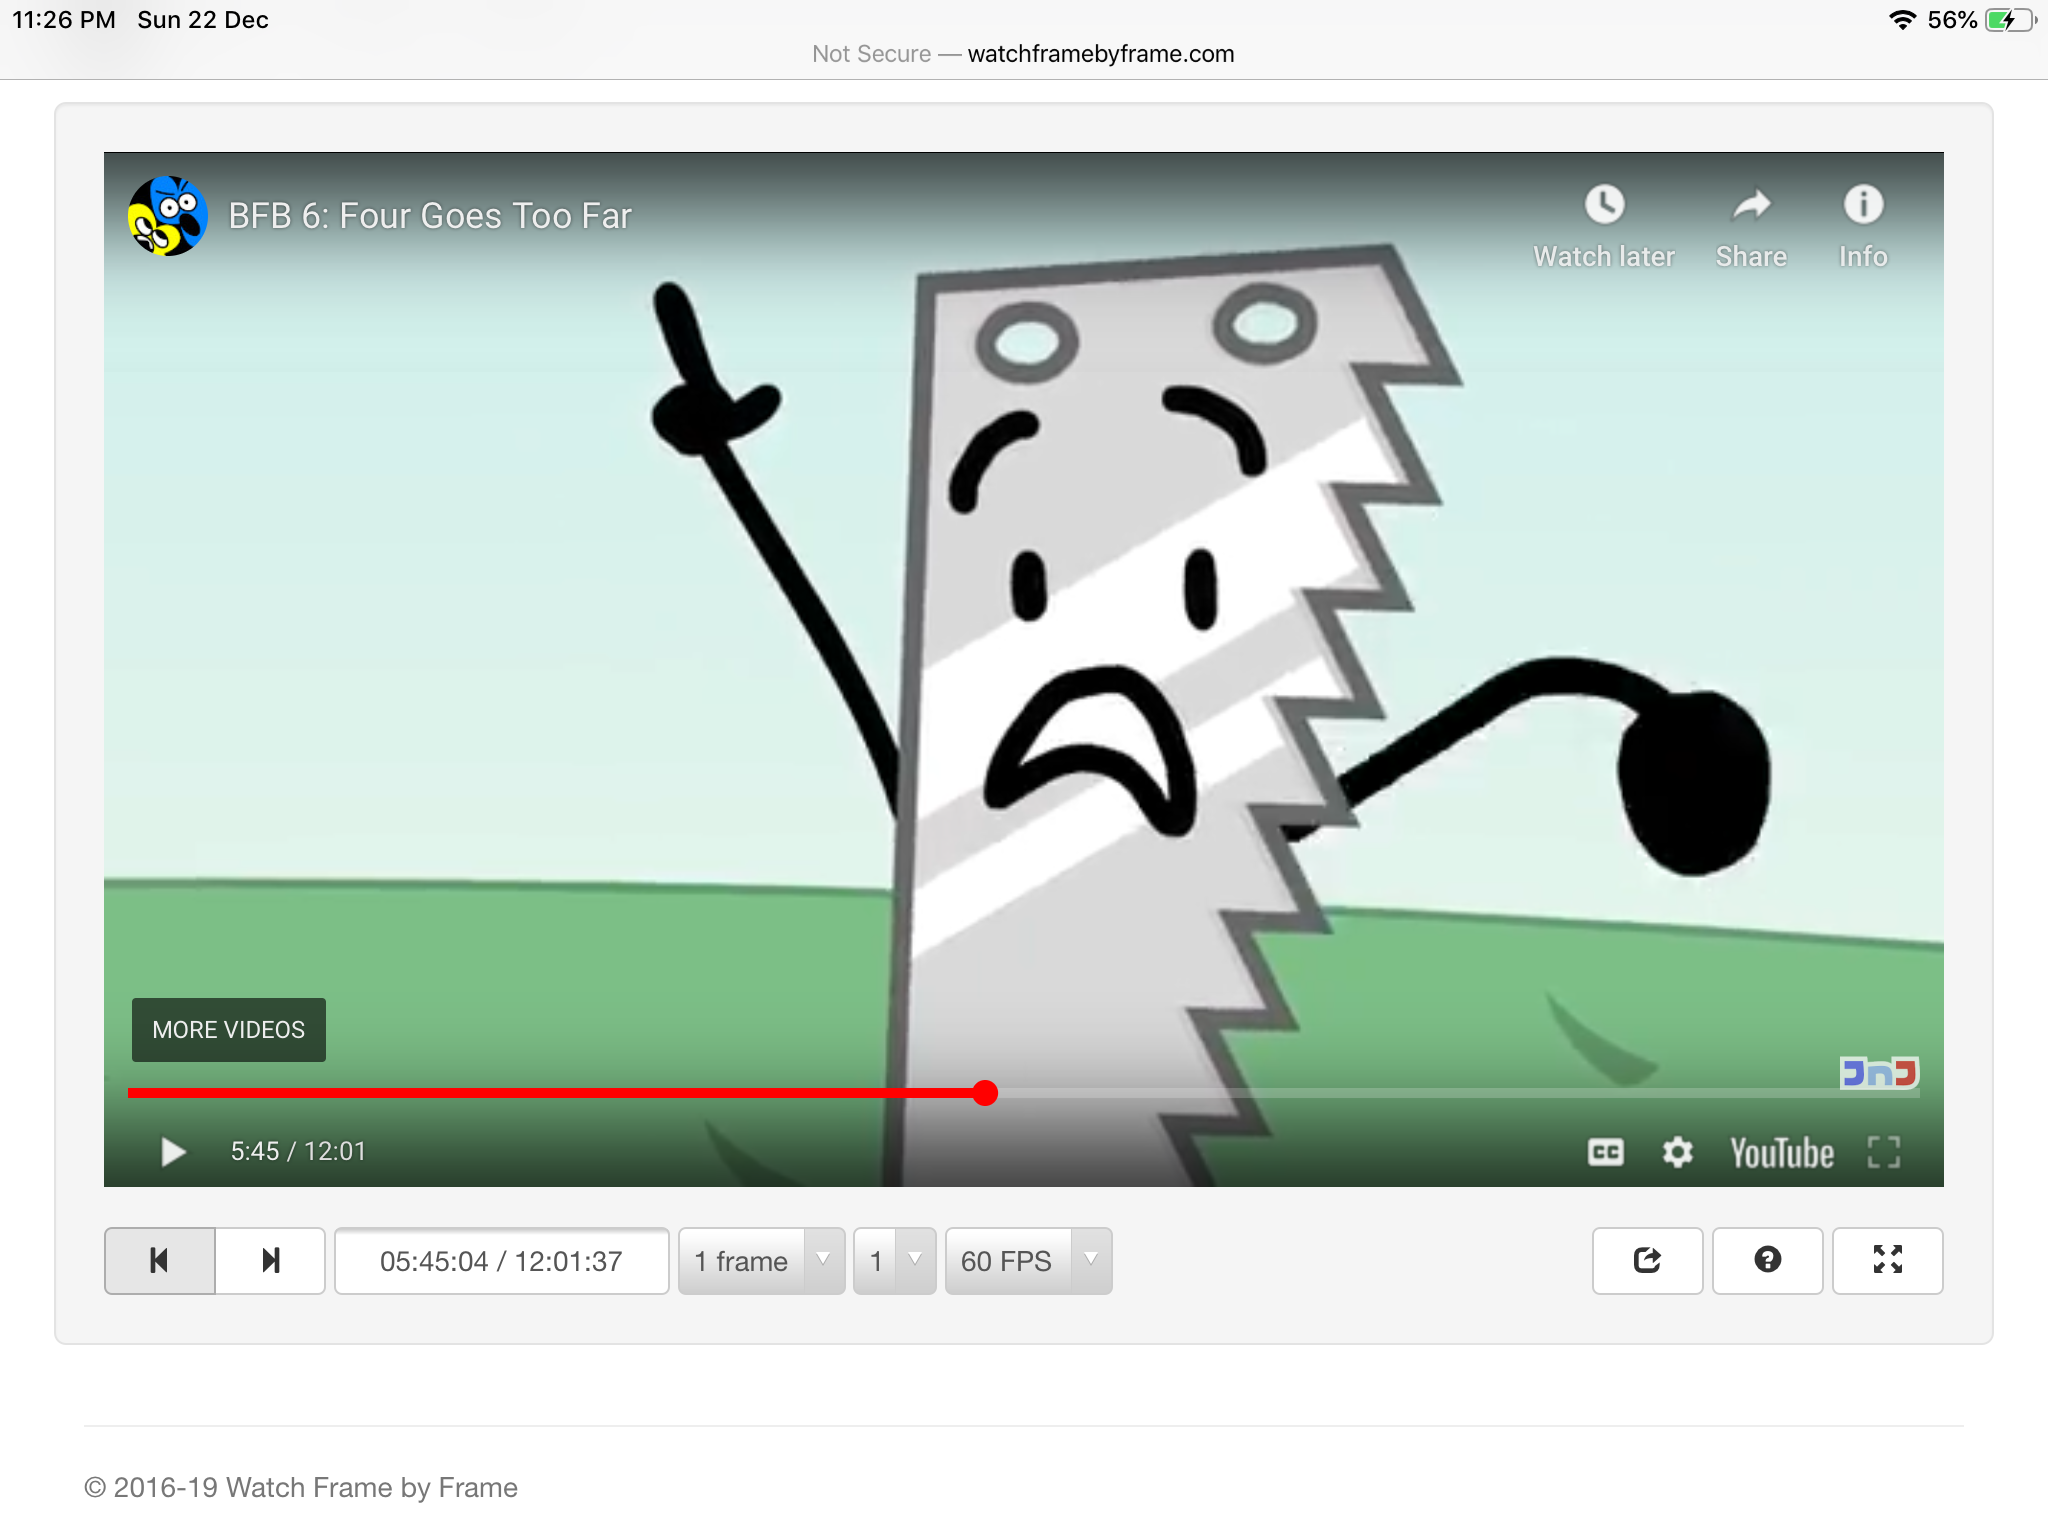Image resolution: width=2048 pixels, height=1536 pixels.
Task: Click video title 'BFB 6: Four Goes Too Far'
Action: click(430, 216)
